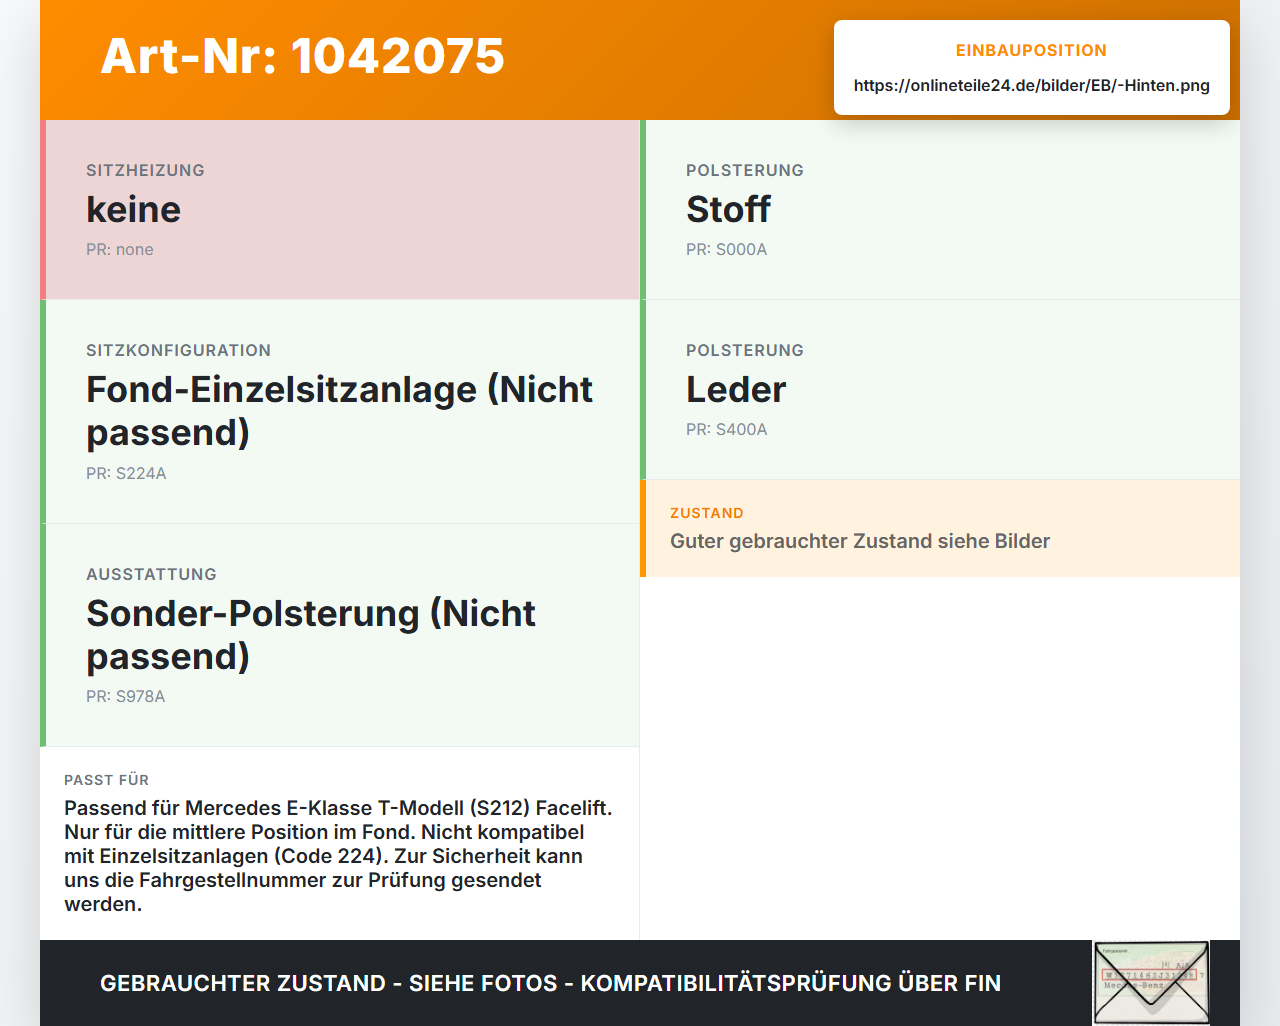Open the envelope thumbnail in the footer

(x=1151, y=983)
